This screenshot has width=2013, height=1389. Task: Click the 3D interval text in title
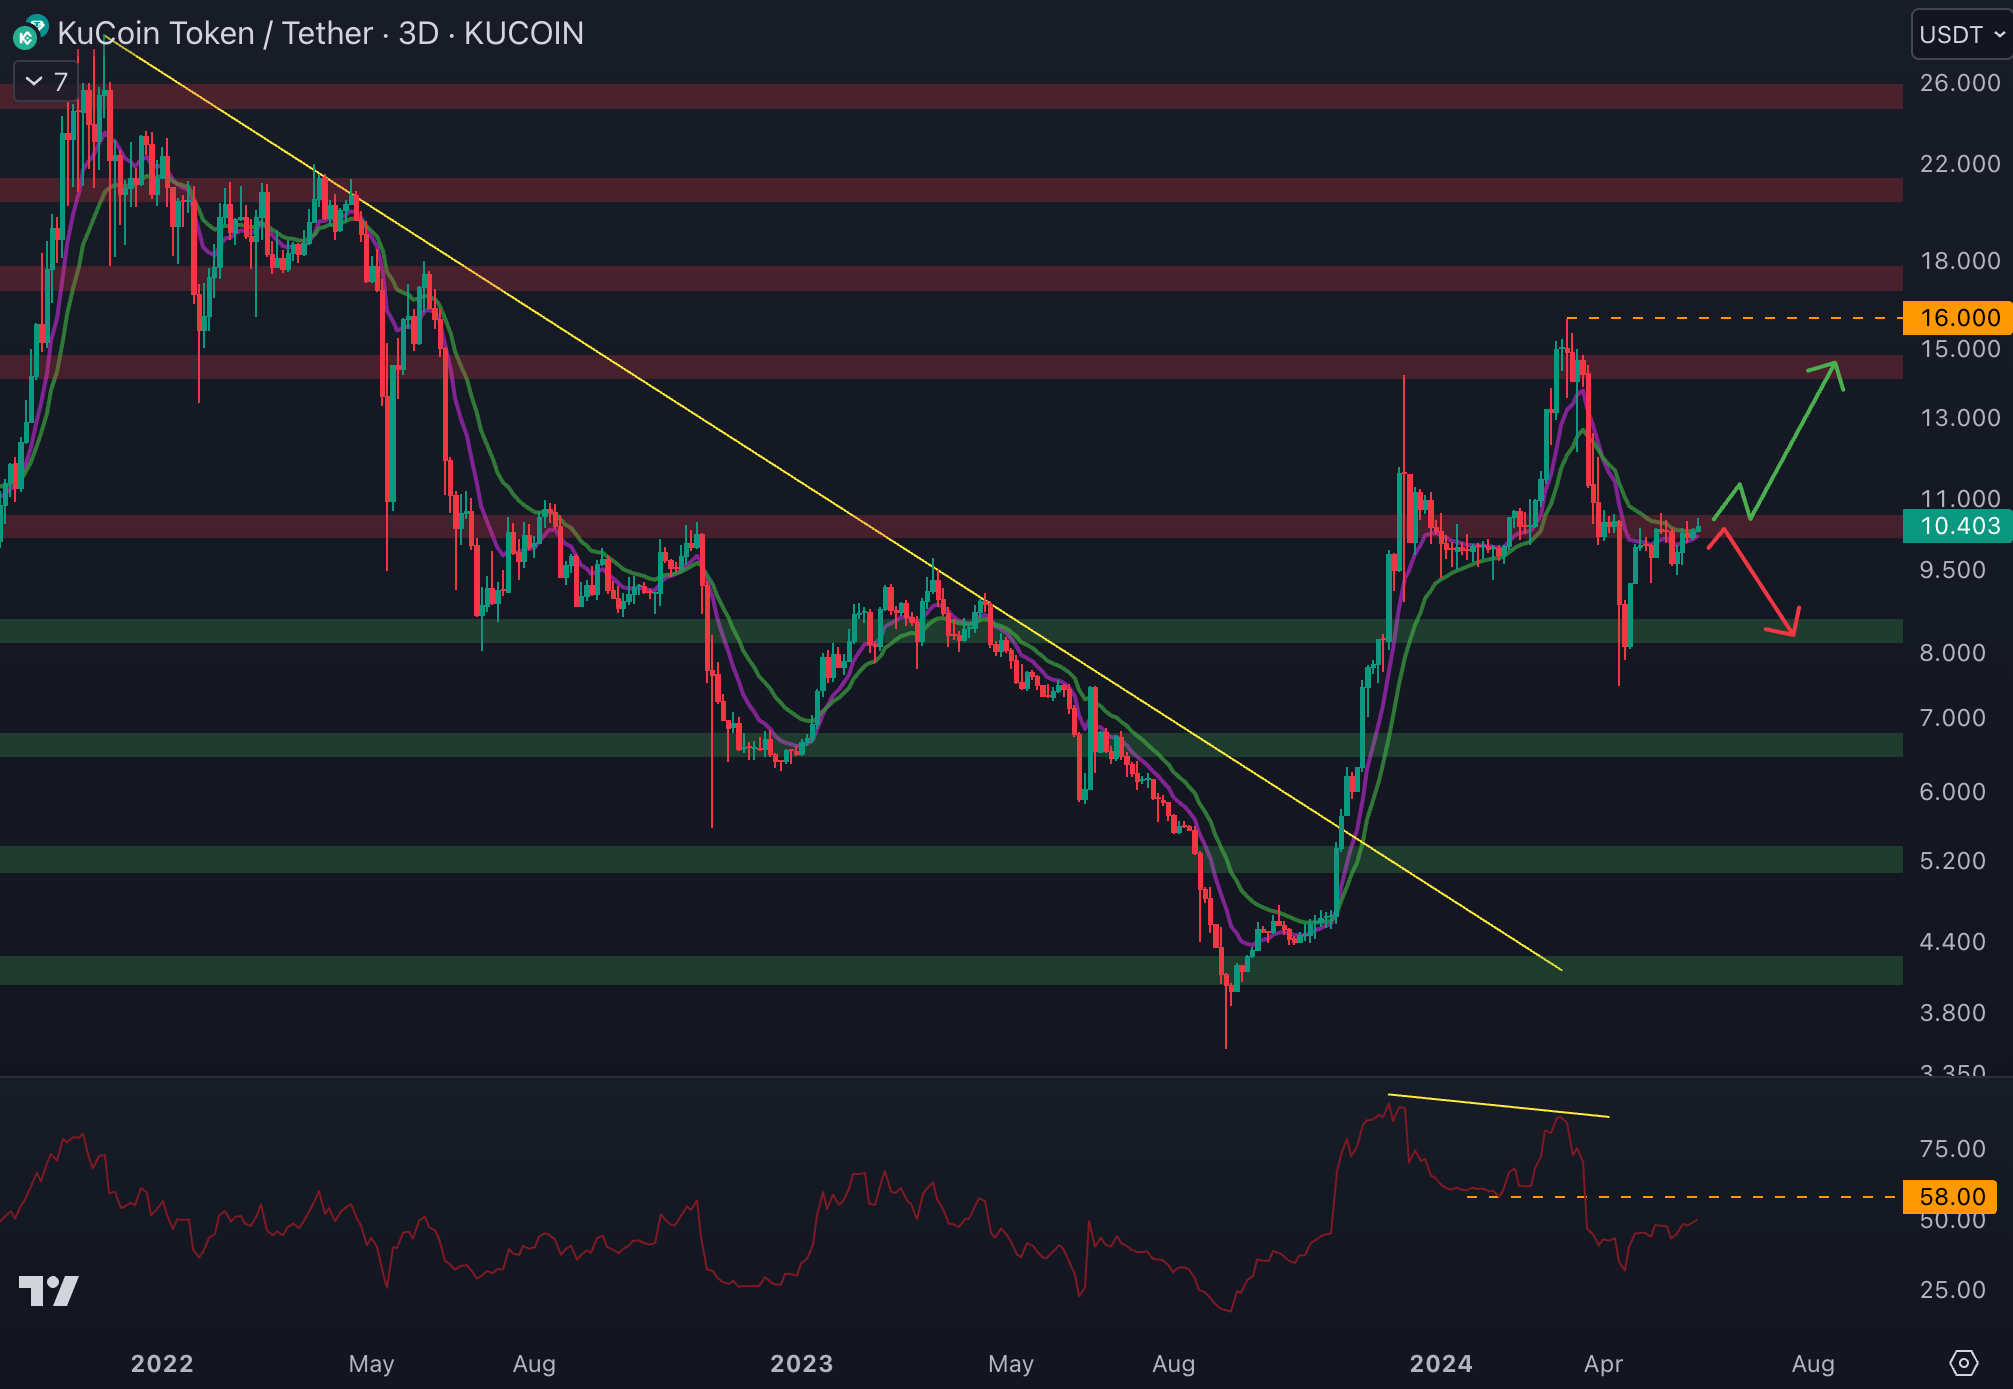tap(418, 34)
